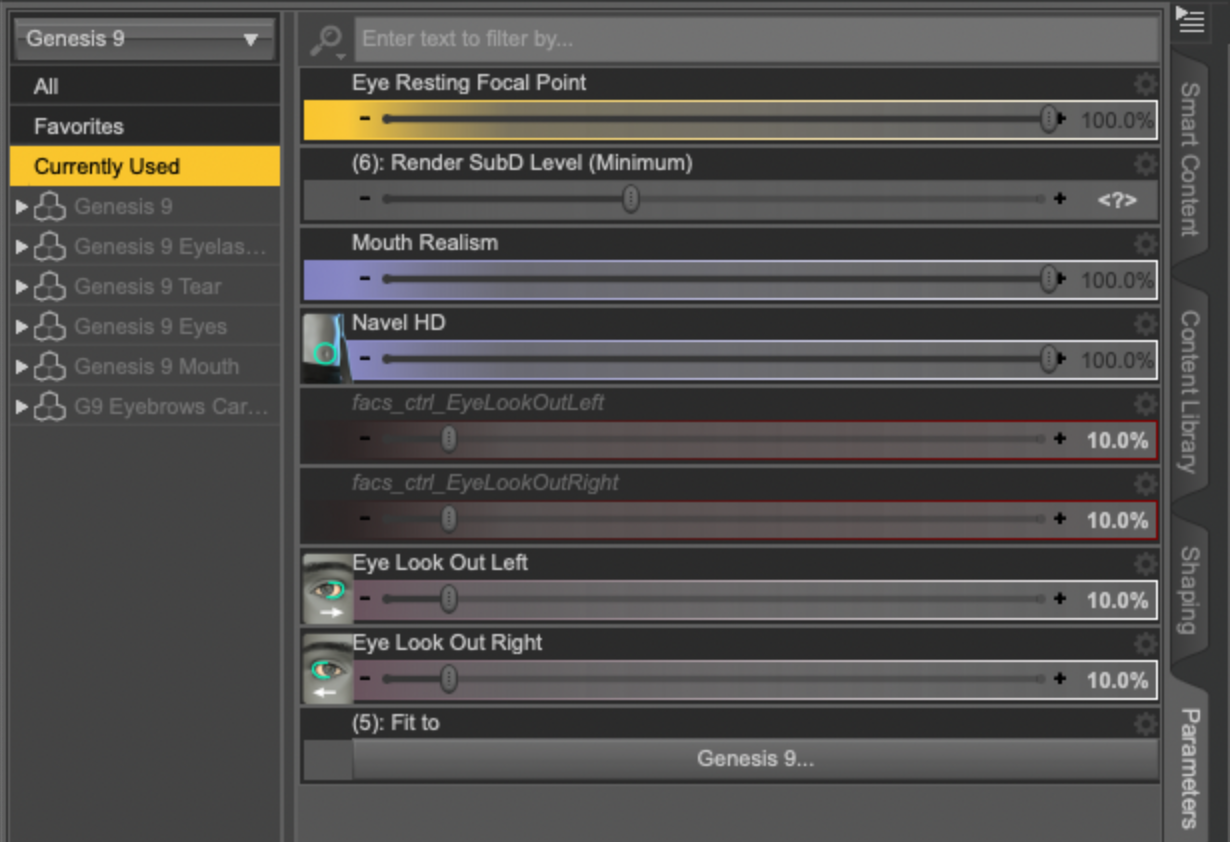Switch to the Smart Content tab
This screenshot has height=842, width=1230.
point(1189,159)
